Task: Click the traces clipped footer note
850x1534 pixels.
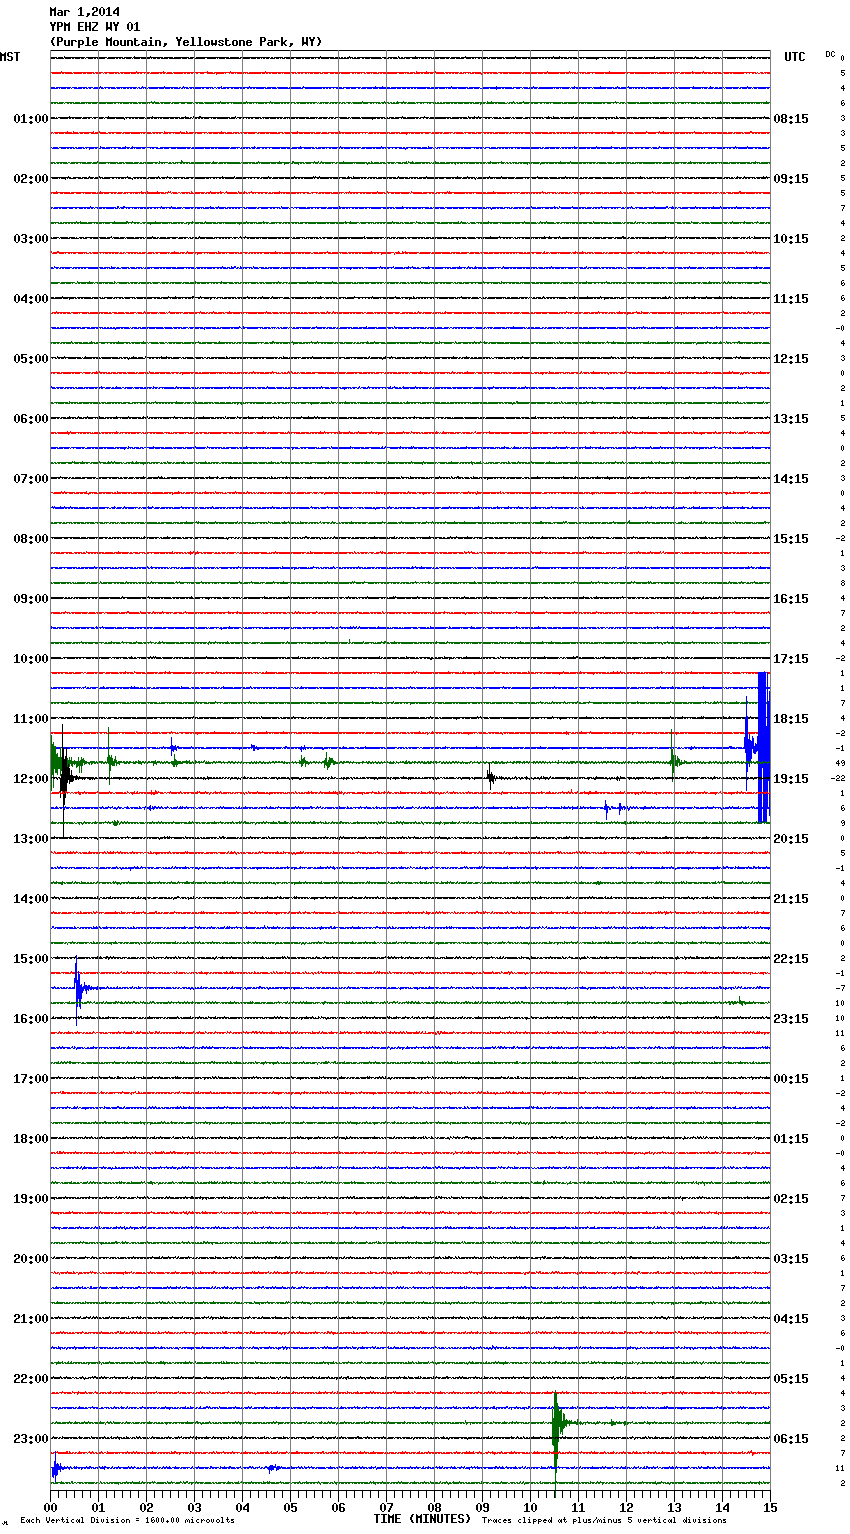Action: (604, 1520)
